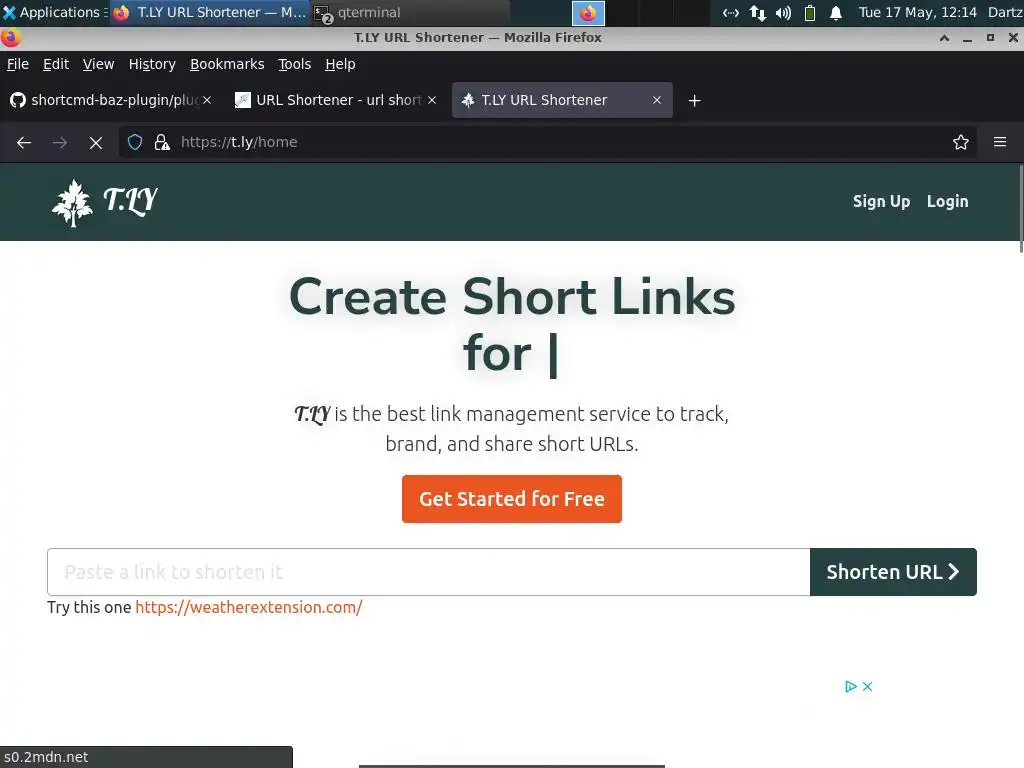The height and width of the screenshot is (768, 1024).
Task: Open the volume speaker tray icon
Action: point(783,12)
